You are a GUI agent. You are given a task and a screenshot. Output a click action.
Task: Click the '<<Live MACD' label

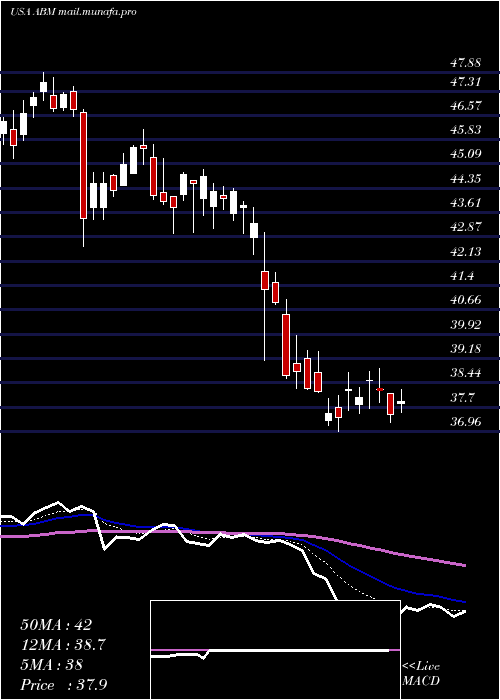[421, 674]
